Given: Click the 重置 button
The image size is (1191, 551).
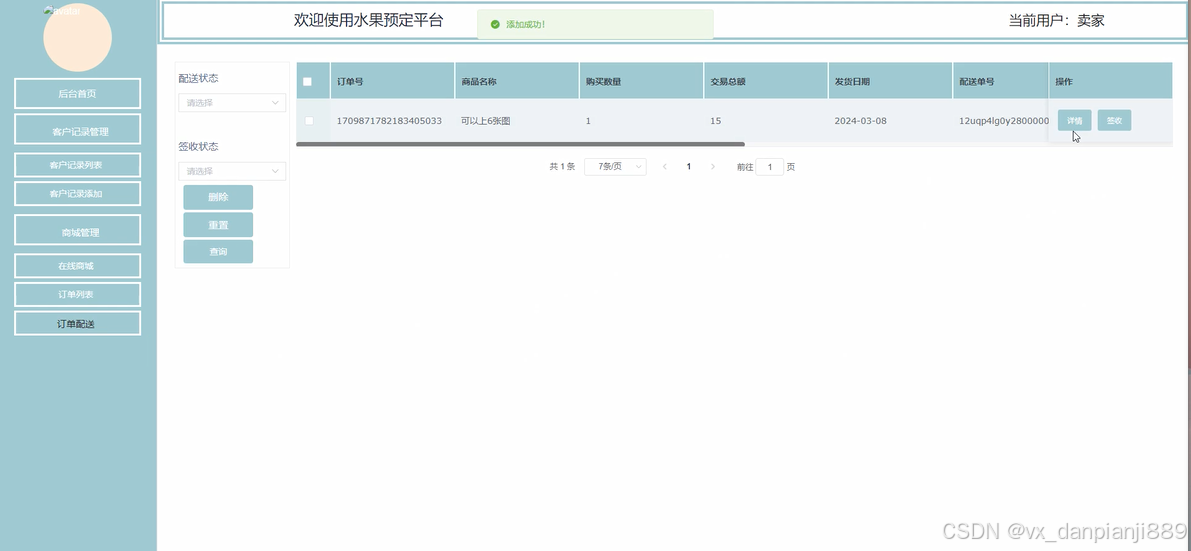Looking at the screenshot, I should 218,225.
